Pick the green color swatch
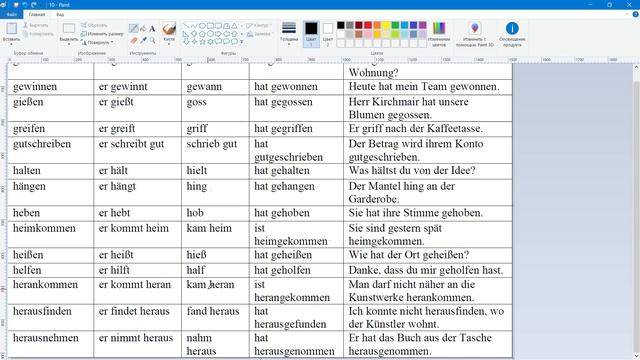The width and height of the screenshot is (640, 360). [395, 25]
